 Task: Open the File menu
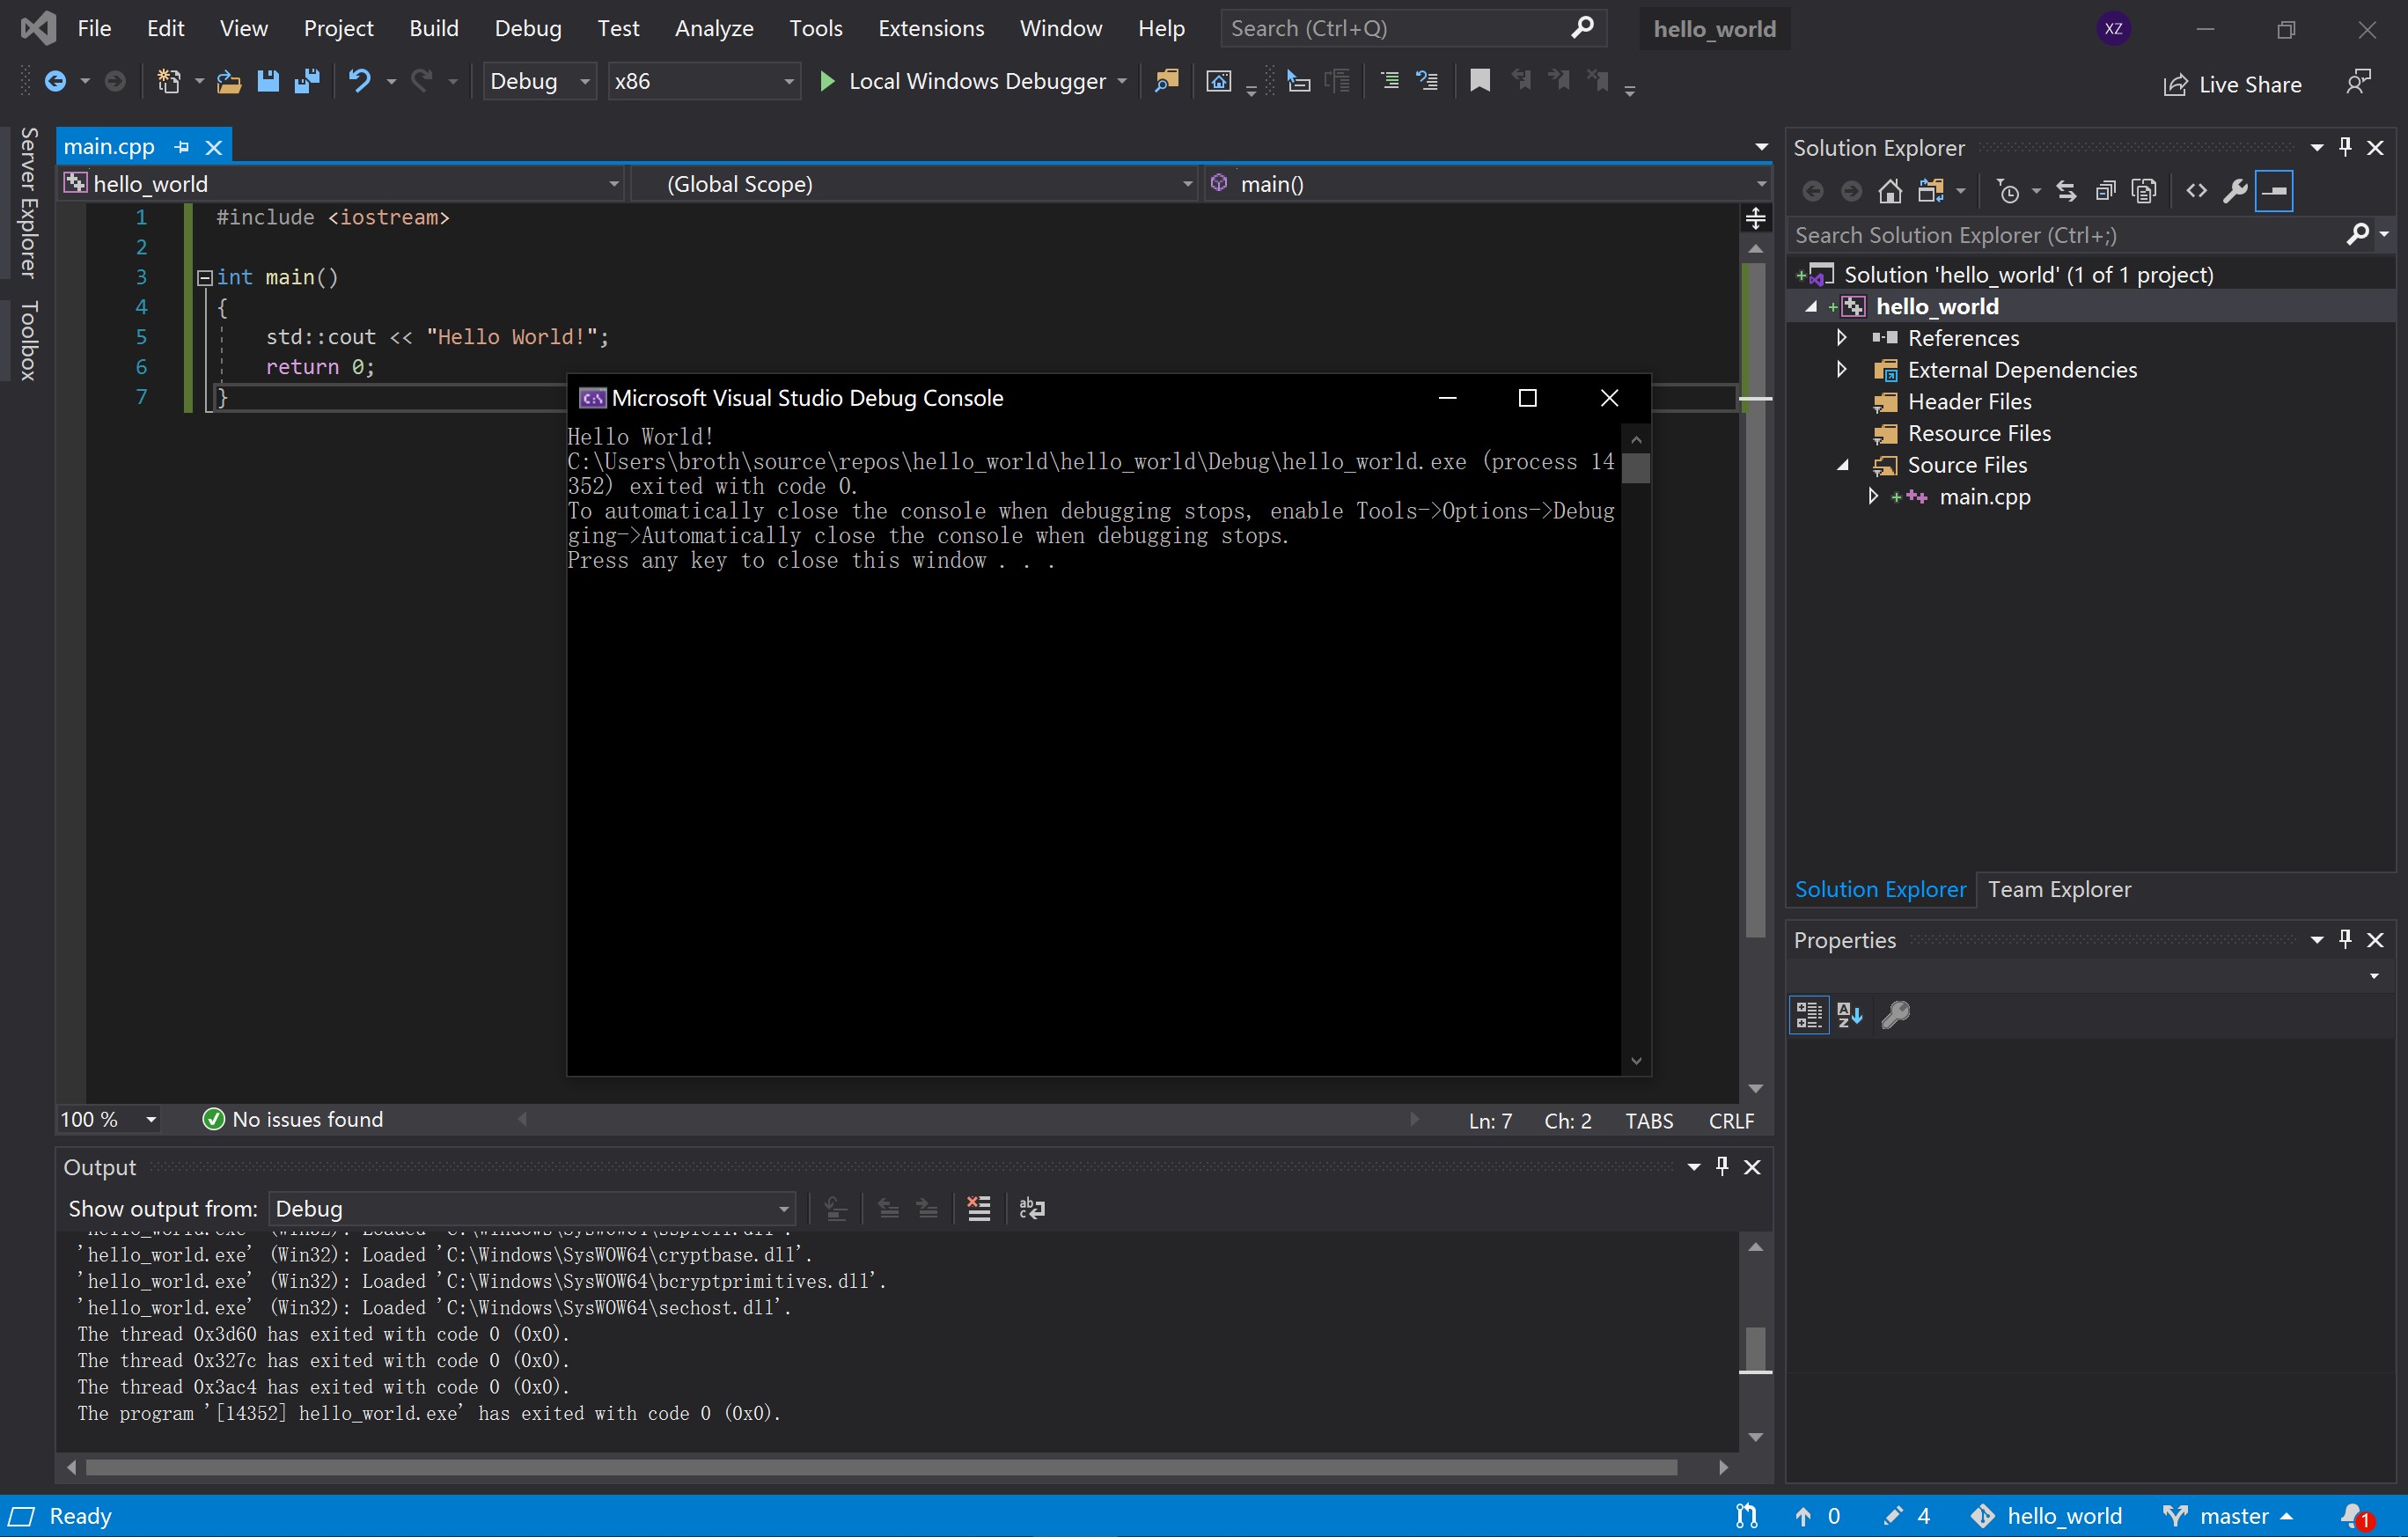[x=94, y=28]
